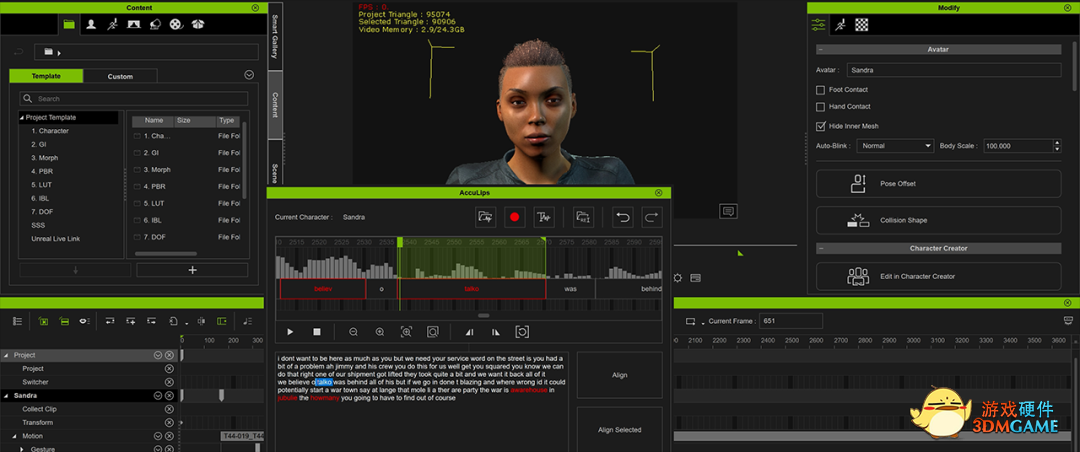
Task: Open the Actor tab icon in Content panel
Action: pyautogui.click(x=90, y=24)
